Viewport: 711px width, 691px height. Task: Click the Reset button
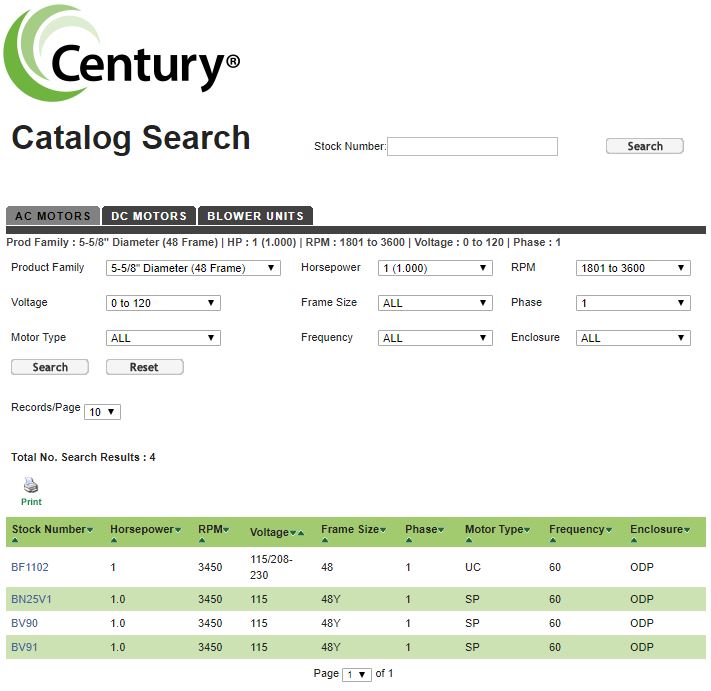[x=145, y=367]
